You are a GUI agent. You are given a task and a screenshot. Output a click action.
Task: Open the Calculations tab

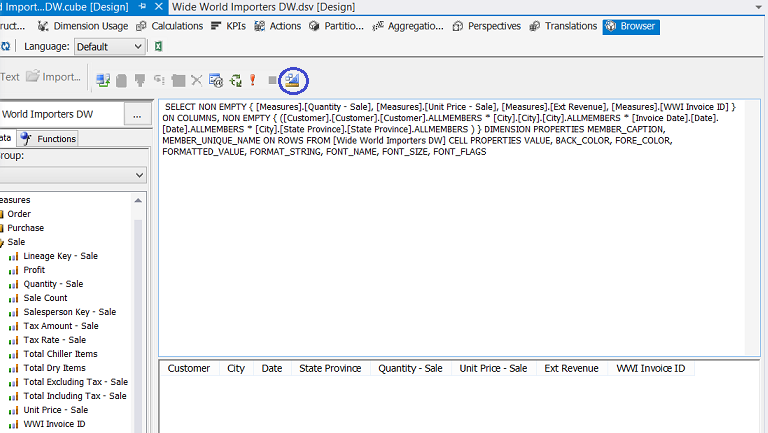[x=169, y=26]
